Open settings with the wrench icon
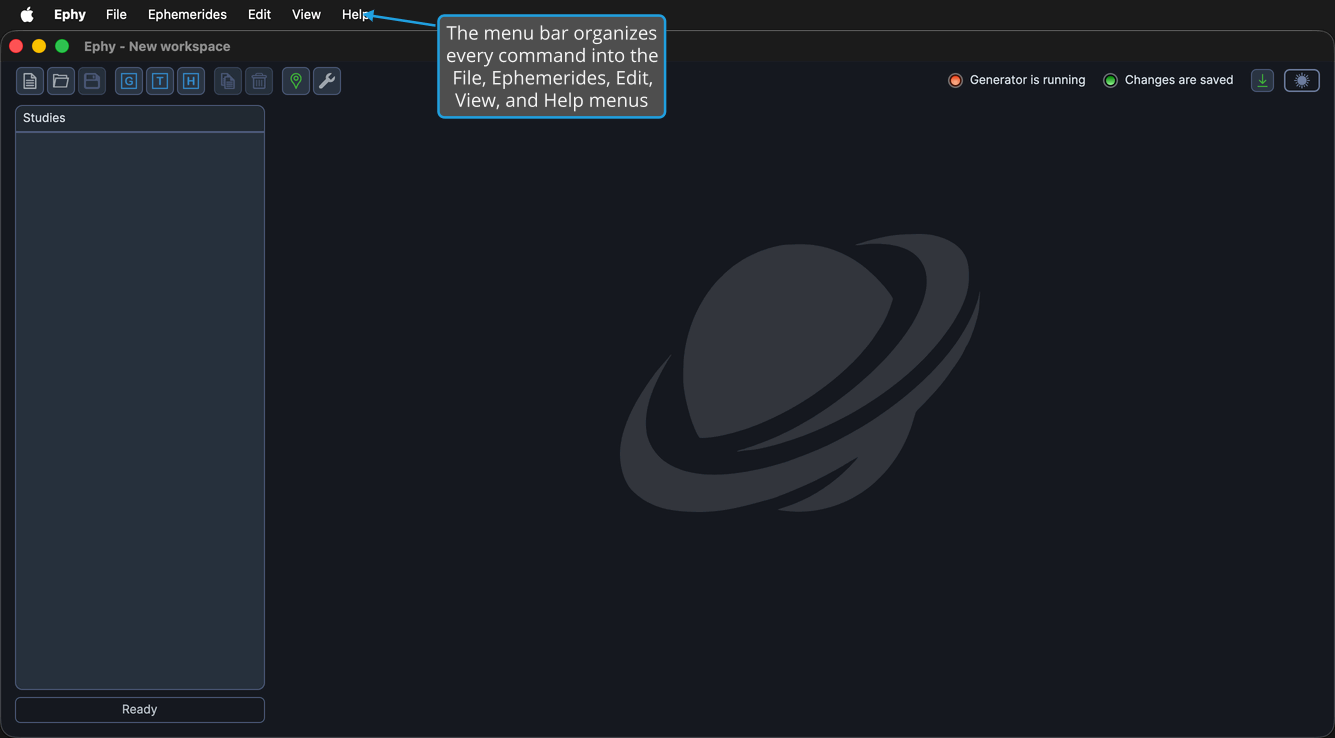 point(327,81)
